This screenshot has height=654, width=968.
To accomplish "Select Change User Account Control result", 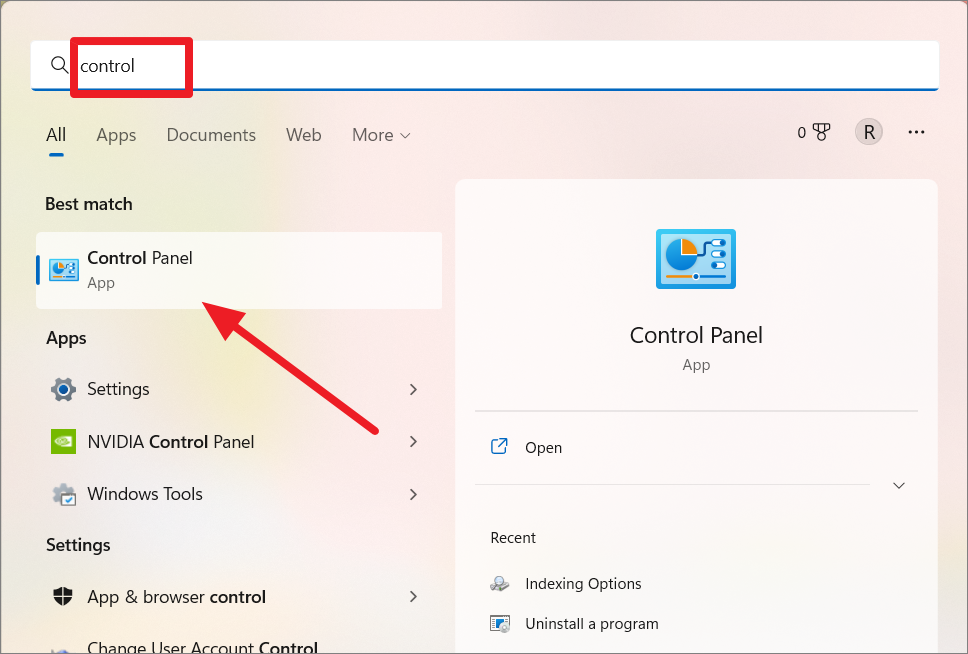I will pyautogui.click(x=202, y=647).
